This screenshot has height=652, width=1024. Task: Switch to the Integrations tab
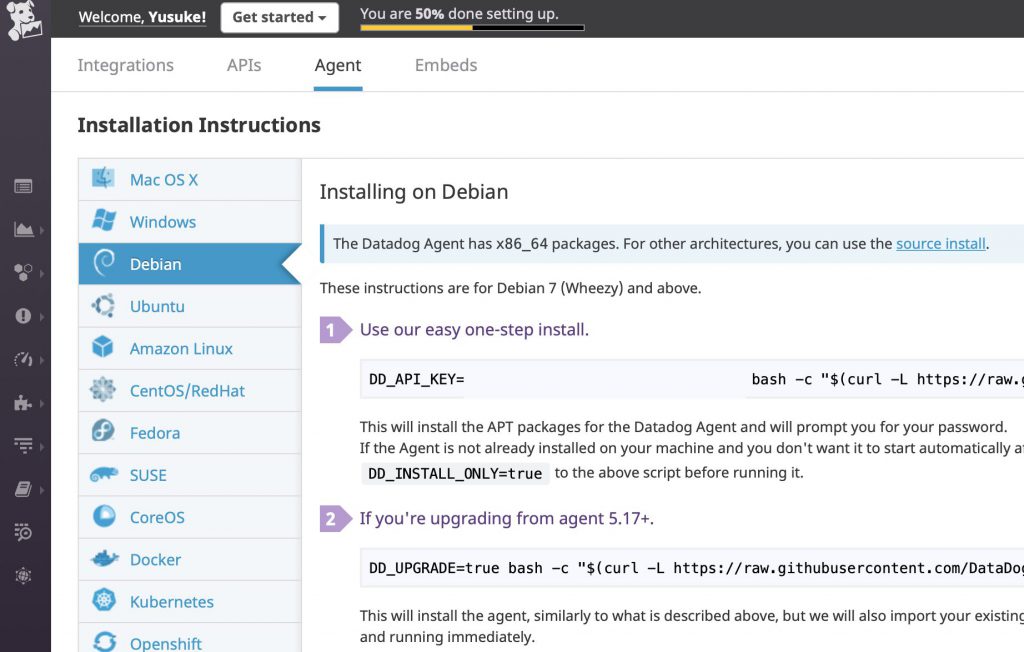[125, 65]
